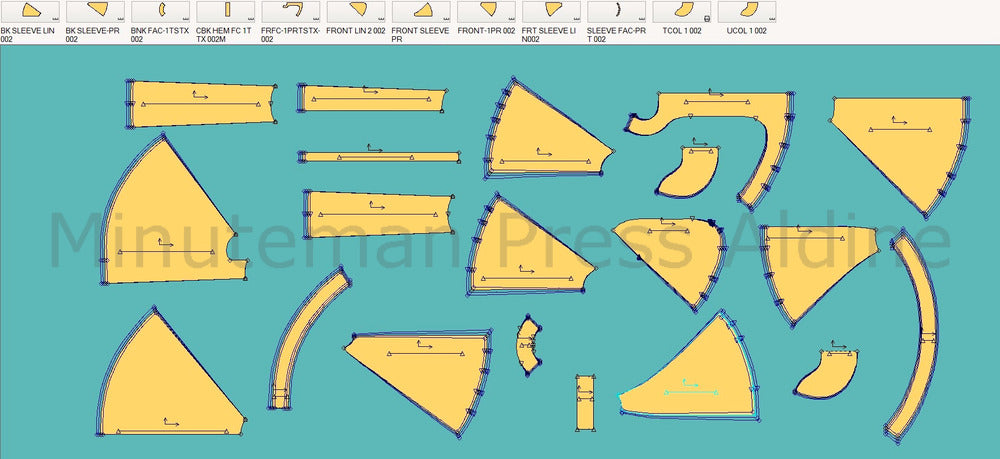Choose the FRONT-1PR 002 piece icon

488,12
